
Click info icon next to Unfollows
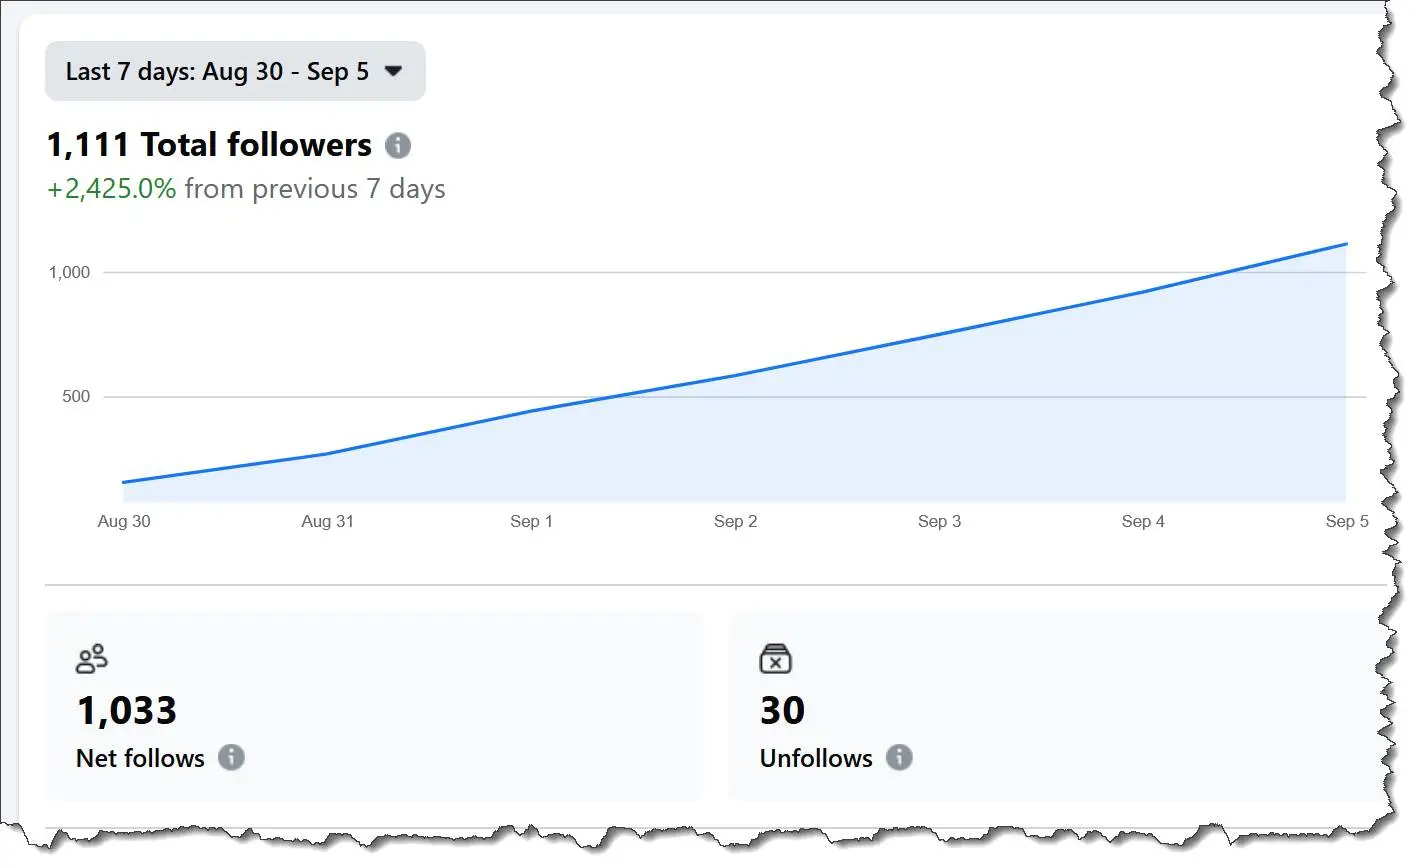tap(899, 758)
